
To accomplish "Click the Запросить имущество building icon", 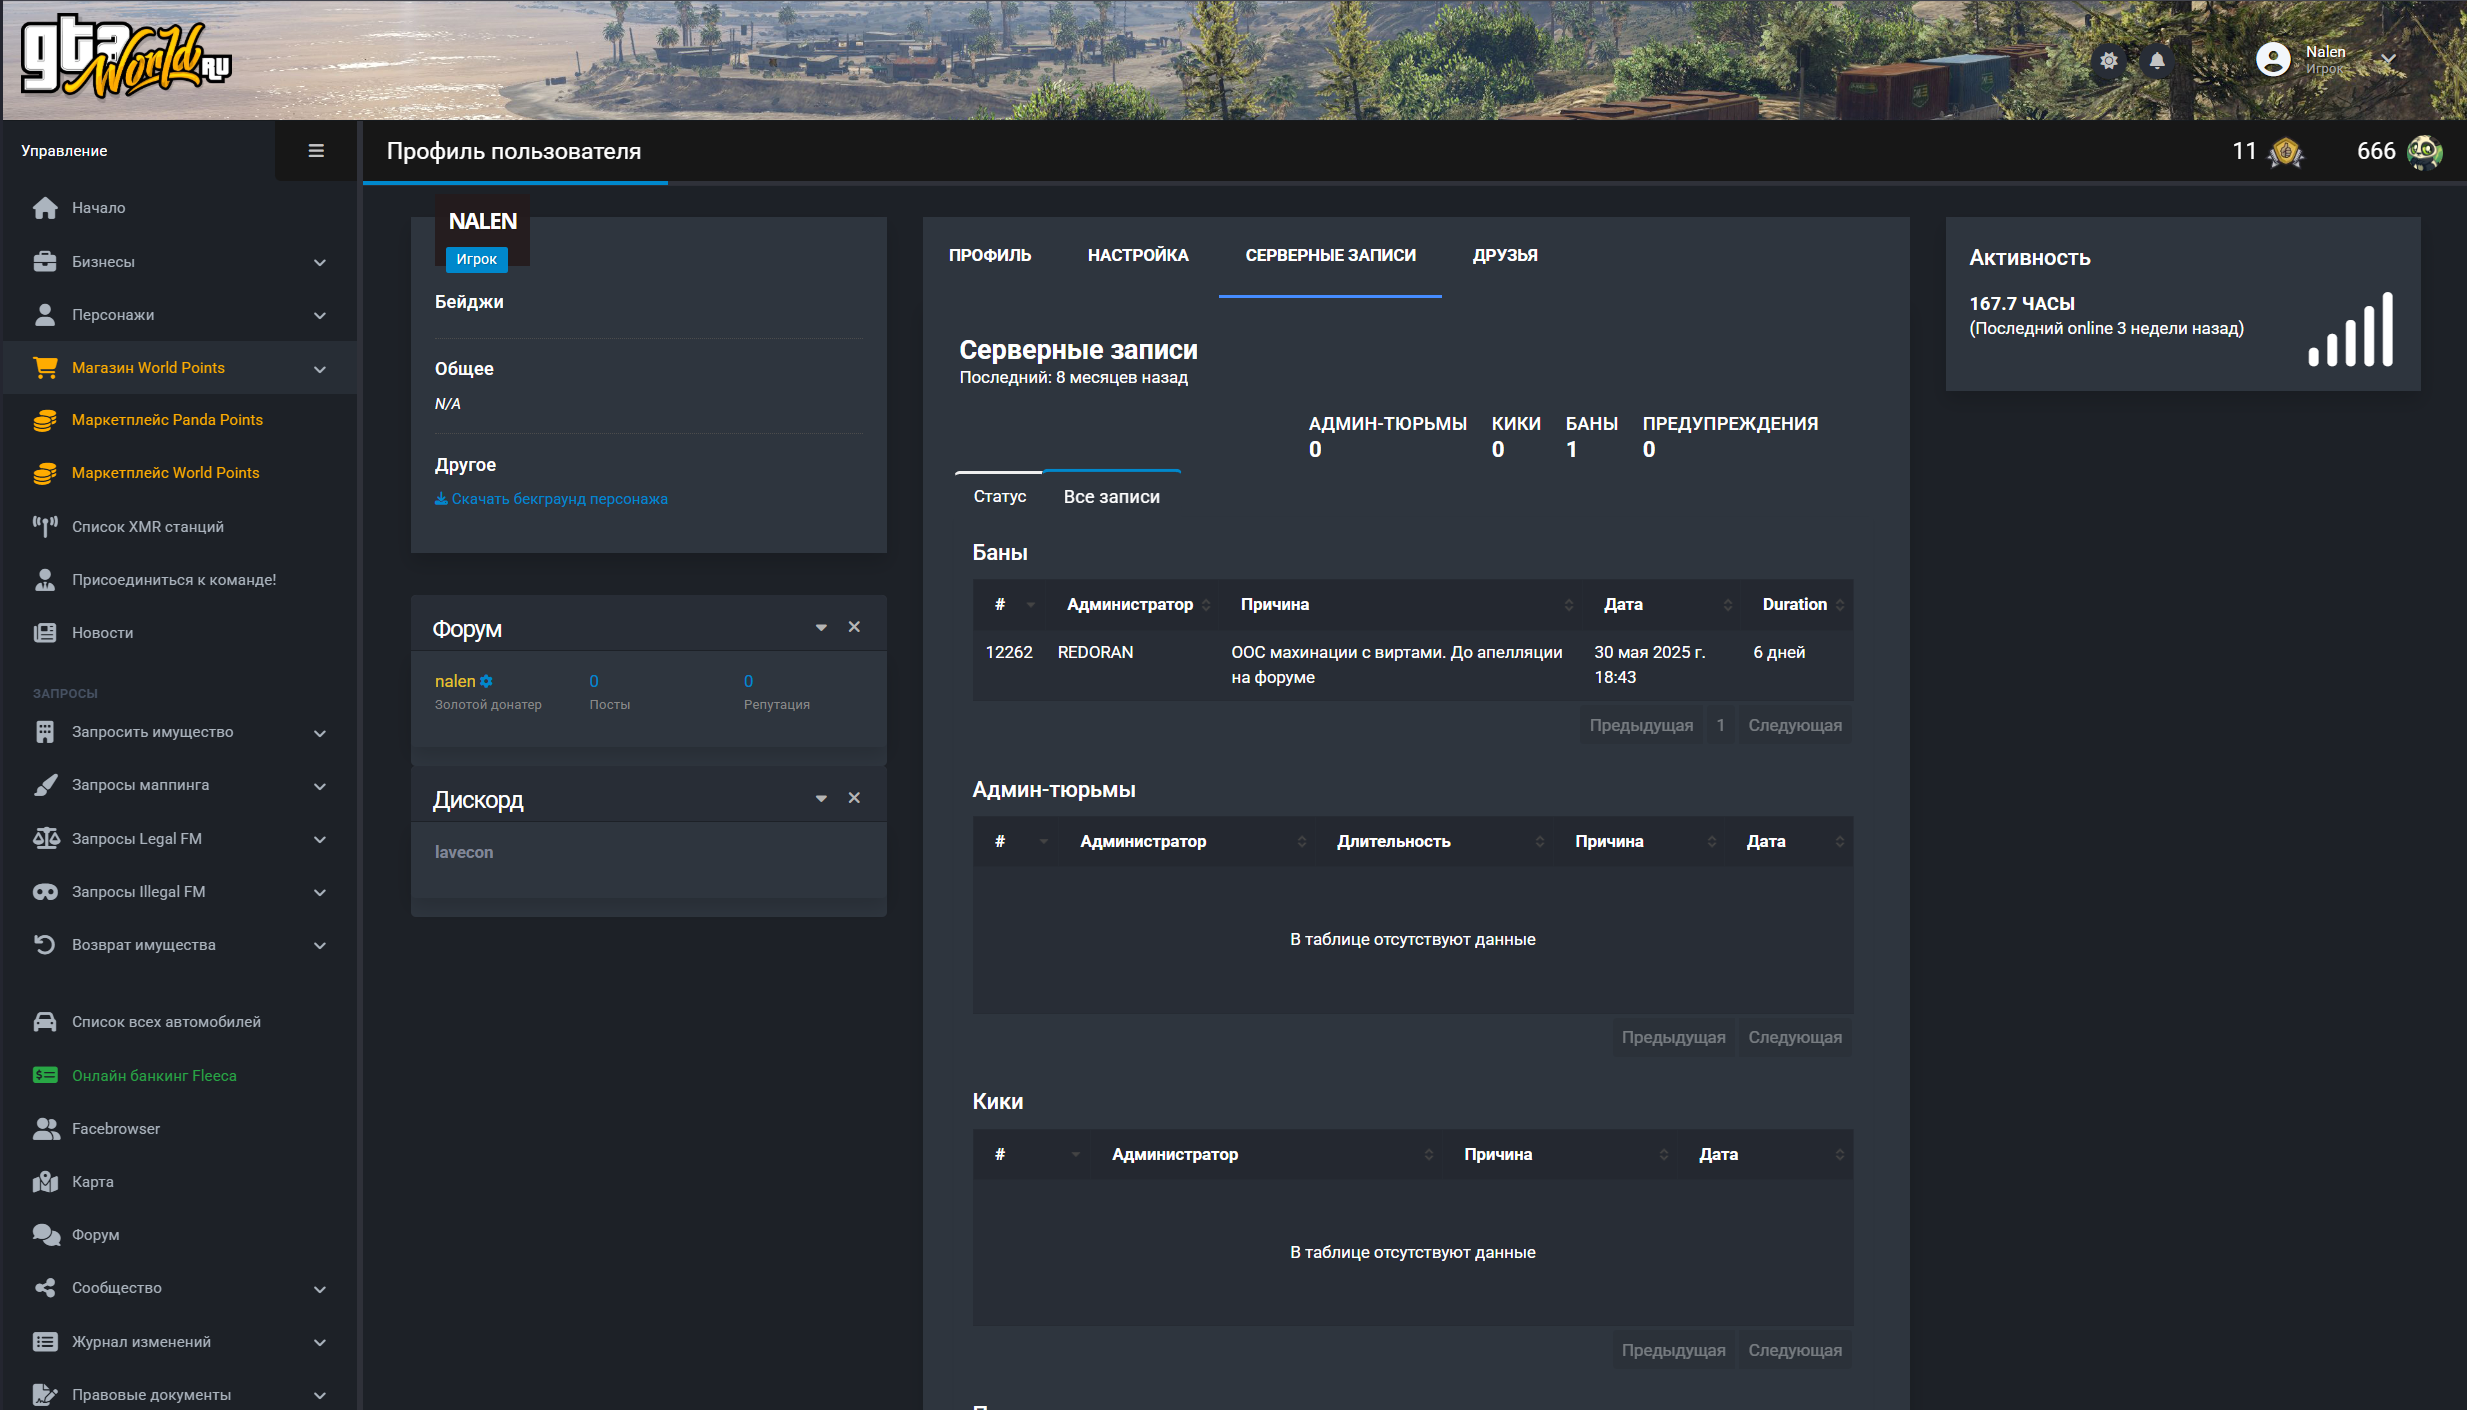I will tap(45, 732).
